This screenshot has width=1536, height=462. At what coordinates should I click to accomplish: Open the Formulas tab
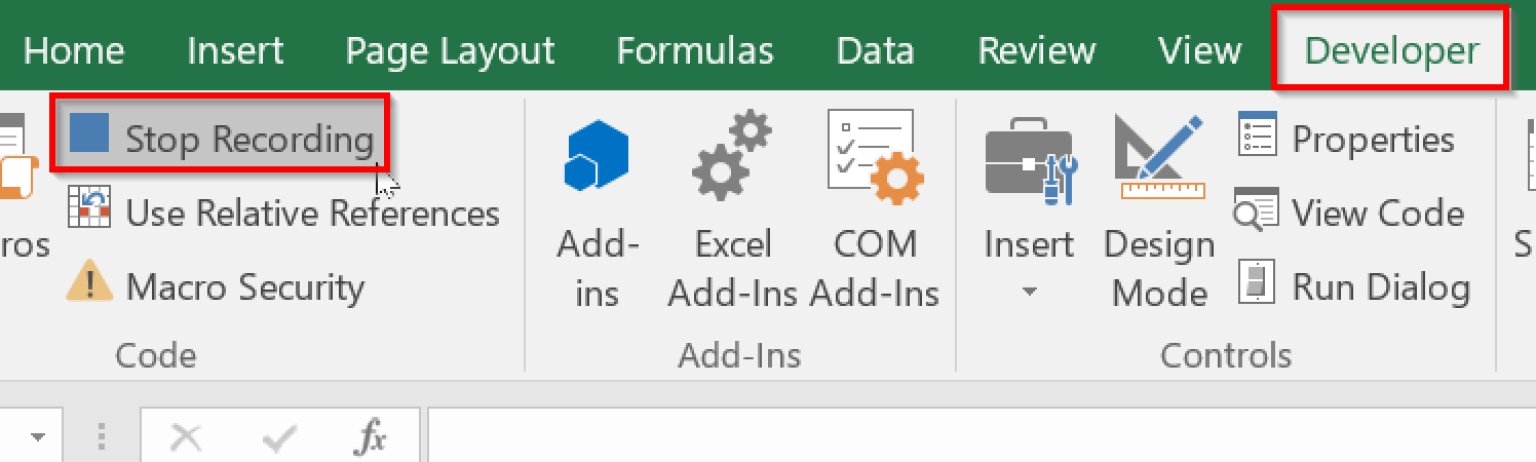coord(695,50)
